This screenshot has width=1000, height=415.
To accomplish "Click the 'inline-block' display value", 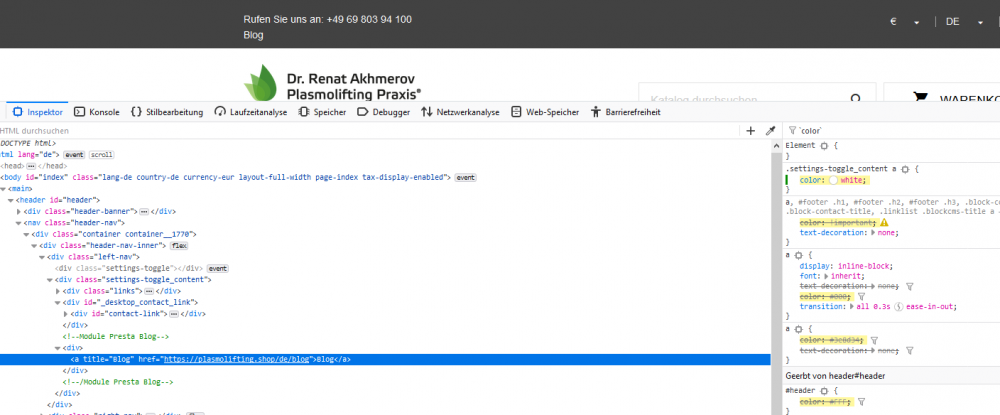I will [864, 266].
